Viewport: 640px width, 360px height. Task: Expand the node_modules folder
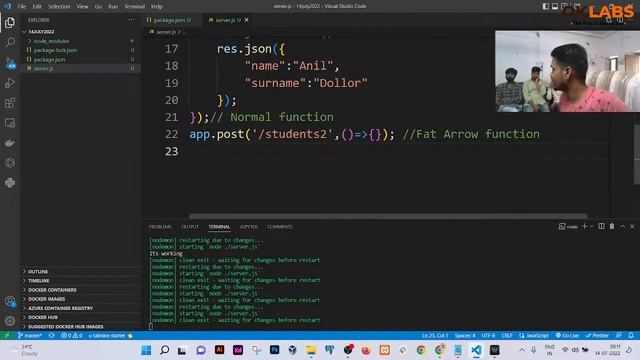80,41
